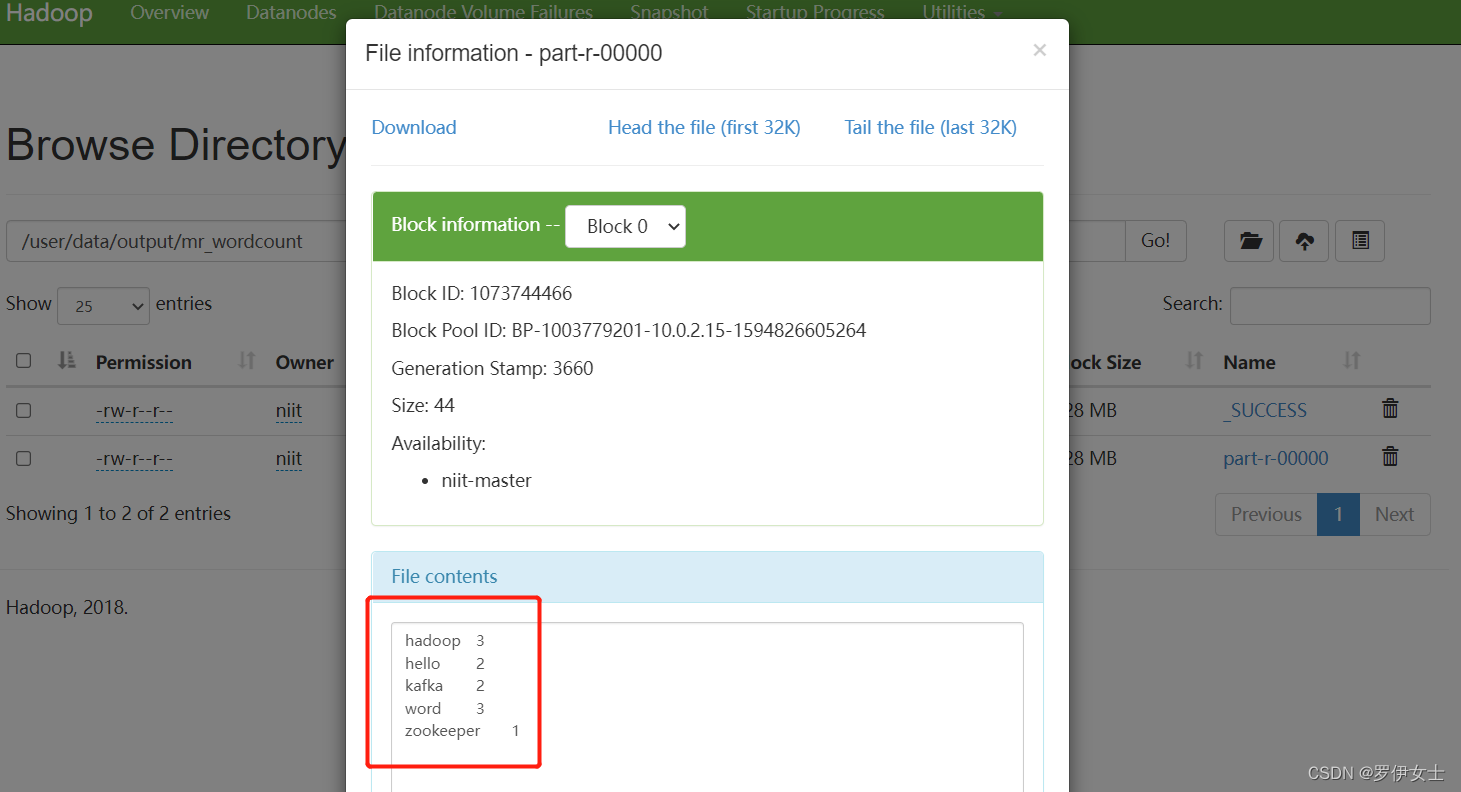This screenshot has height=792, width=1461.
Task: Select page 1 in pagination
Action: [x=1338, y=514]
